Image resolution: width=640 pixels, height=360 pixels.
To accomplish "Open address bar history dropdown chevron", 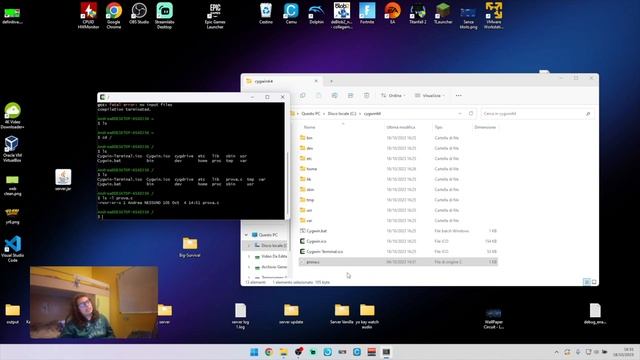I will pos(460,113).
